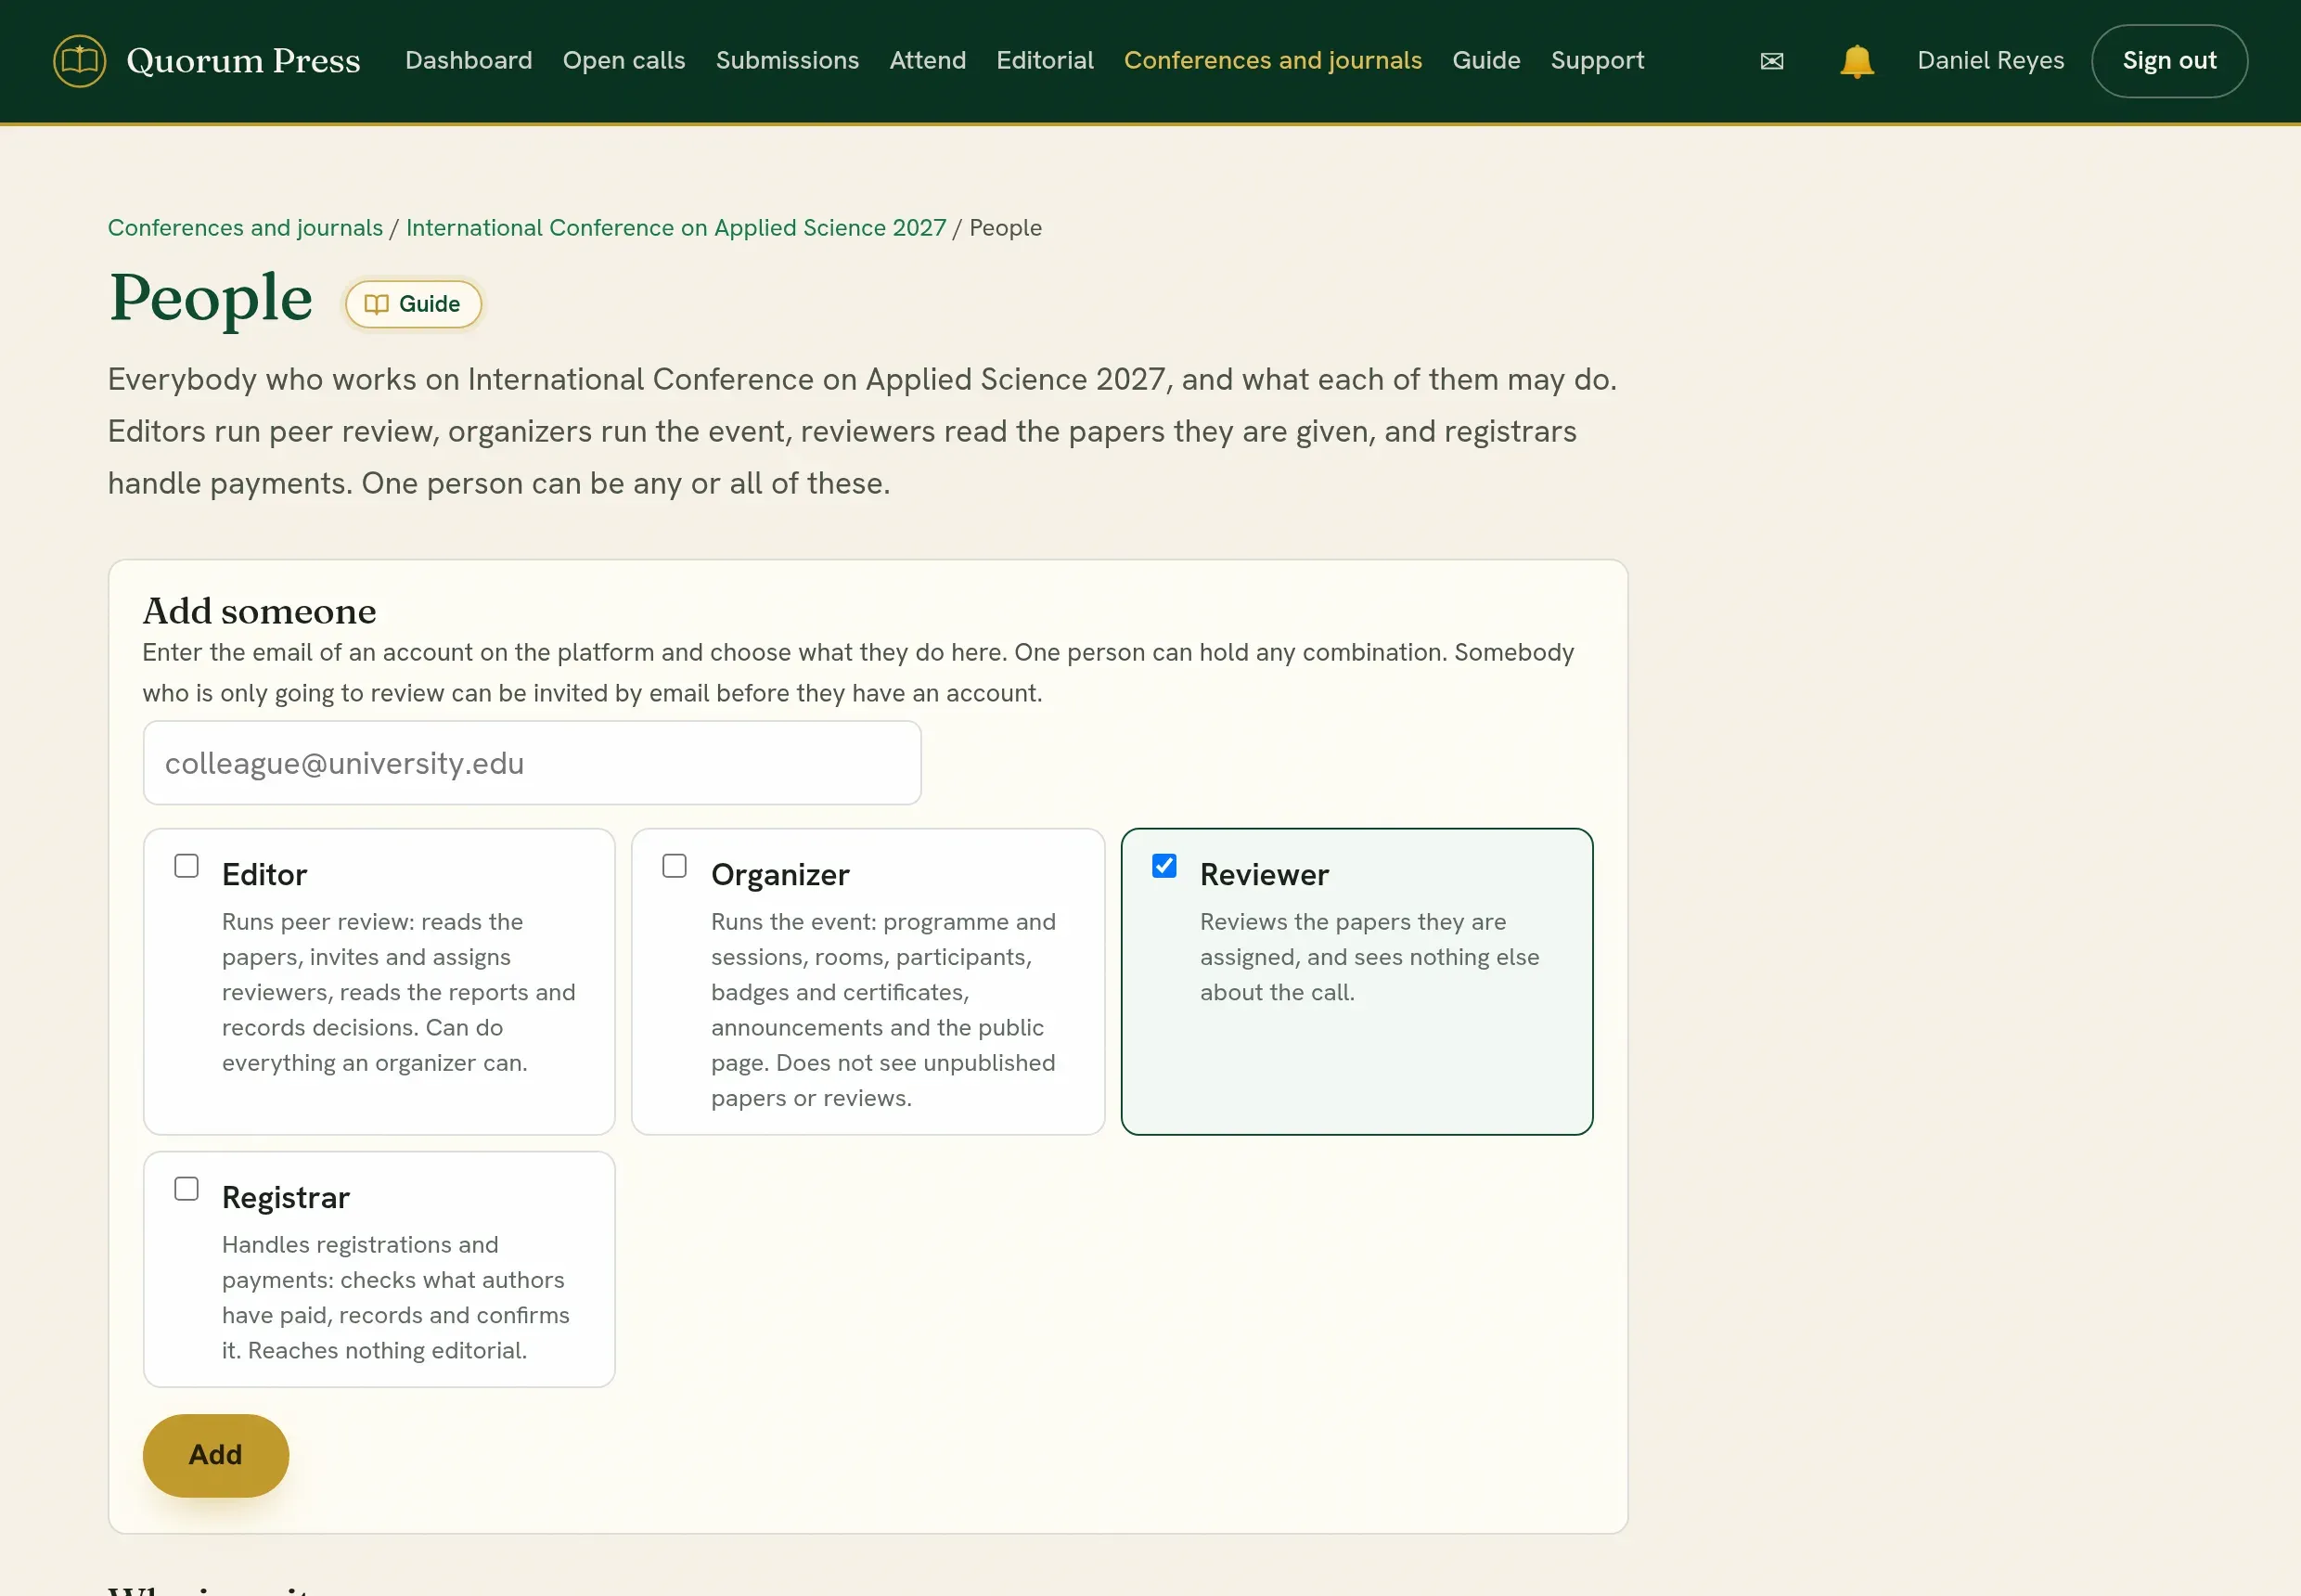Click the Registrar role title text
Viewport: 2301px width, 1596px height.
286,1198
